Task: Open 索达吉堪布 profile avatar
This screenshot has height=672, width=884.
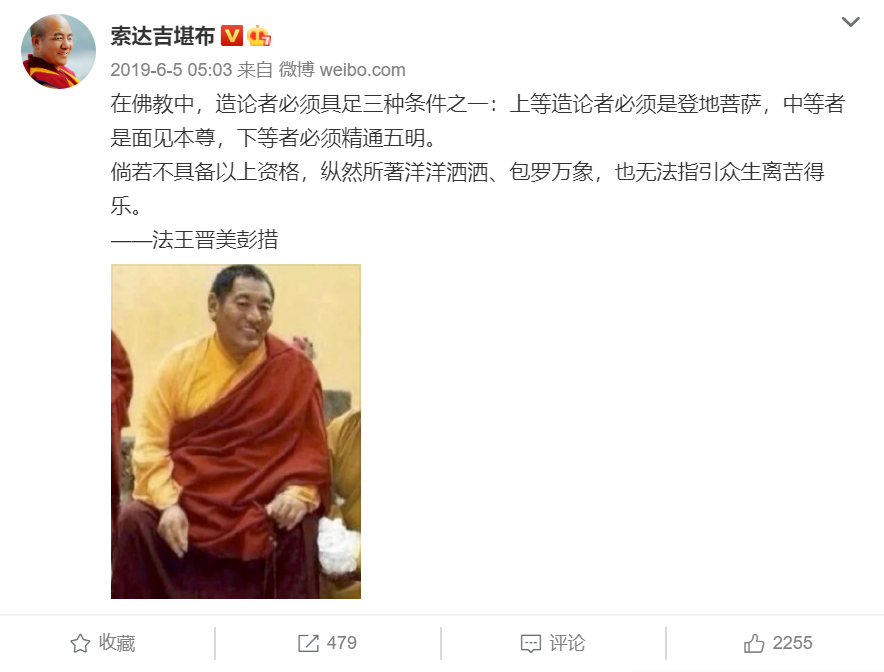Action: coord(58,51)
